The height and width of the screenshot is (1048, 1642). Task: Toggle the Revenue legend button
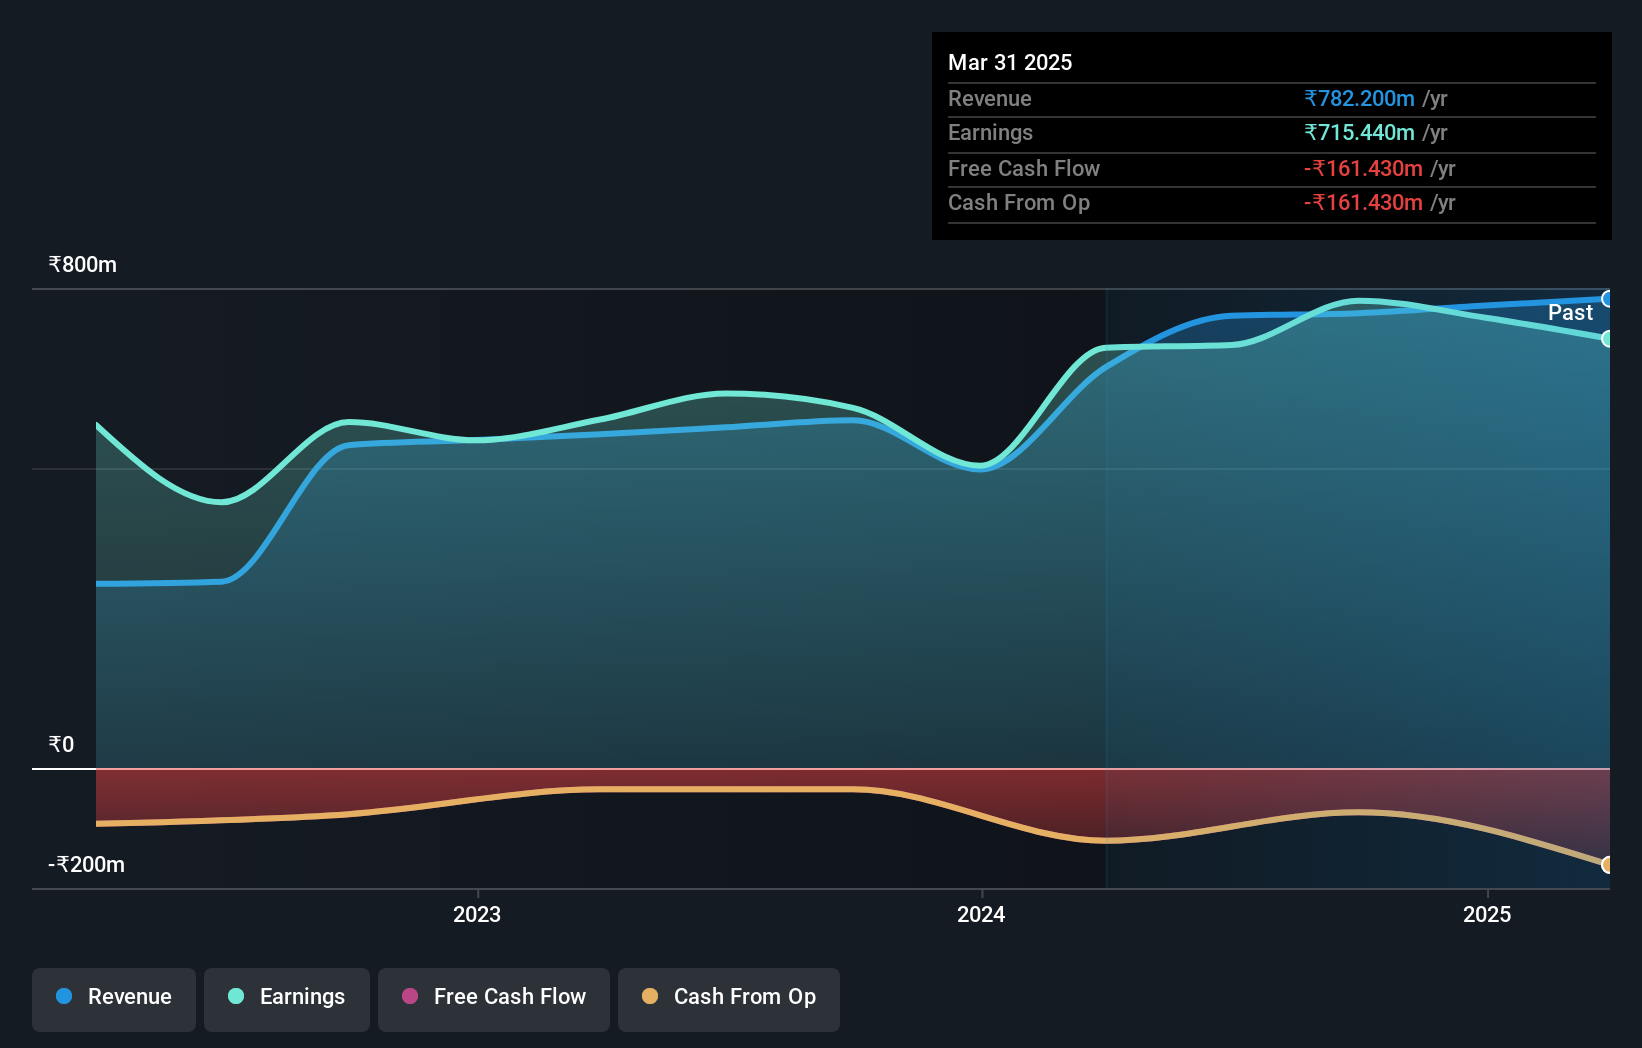click(114, 999)
